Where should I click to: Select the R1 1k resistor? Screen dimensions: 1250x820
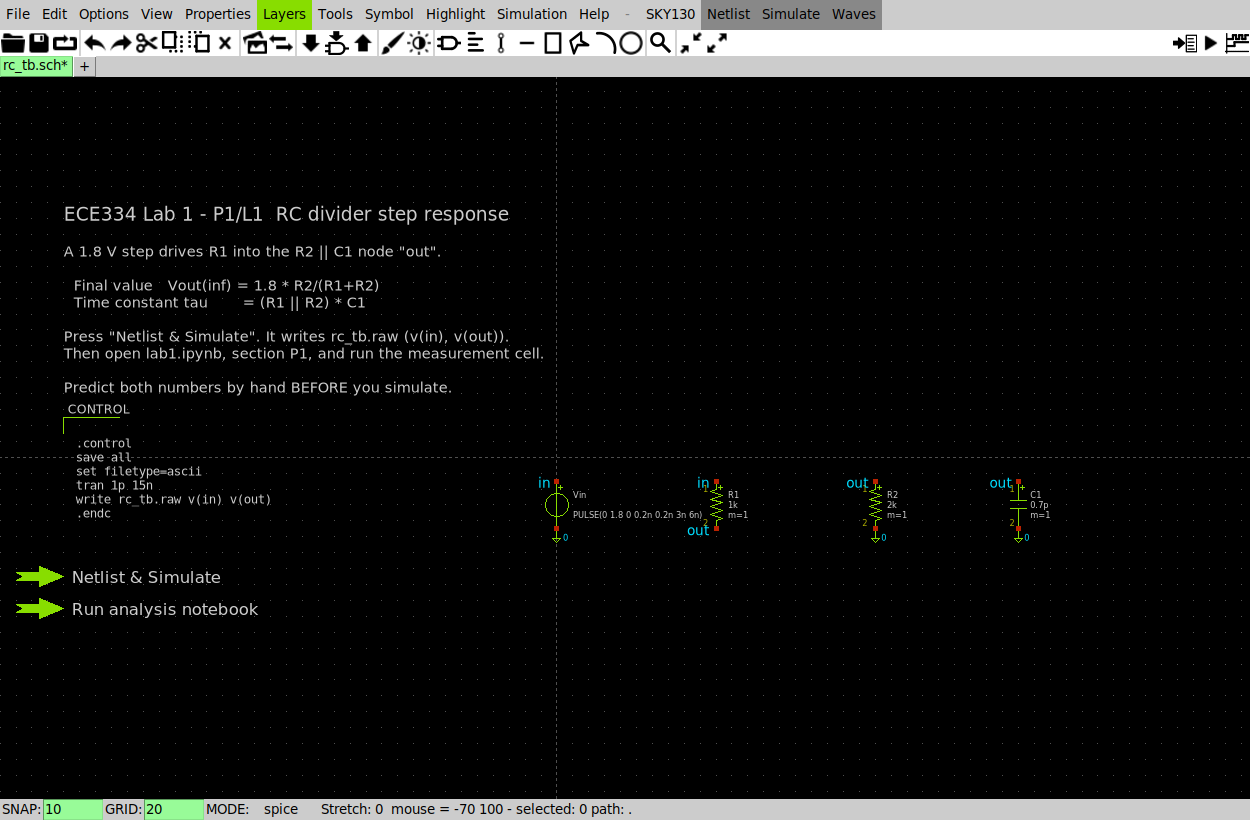click(716, 505)
